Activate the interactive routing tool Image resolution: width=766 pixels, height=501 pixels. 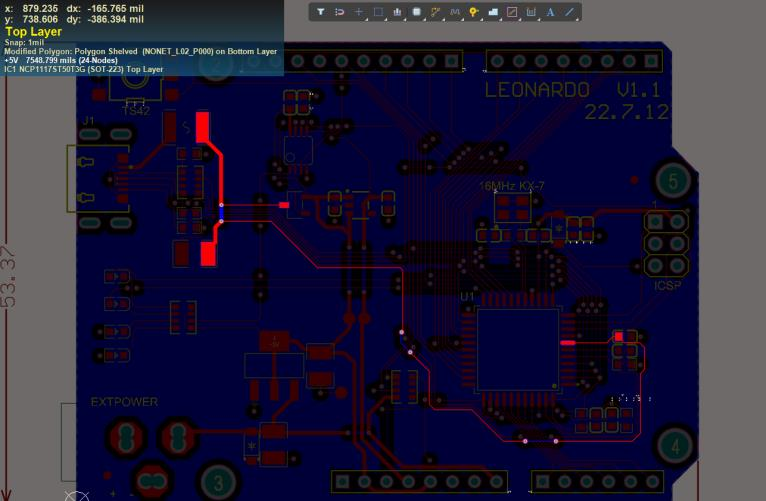pos(436,12)
